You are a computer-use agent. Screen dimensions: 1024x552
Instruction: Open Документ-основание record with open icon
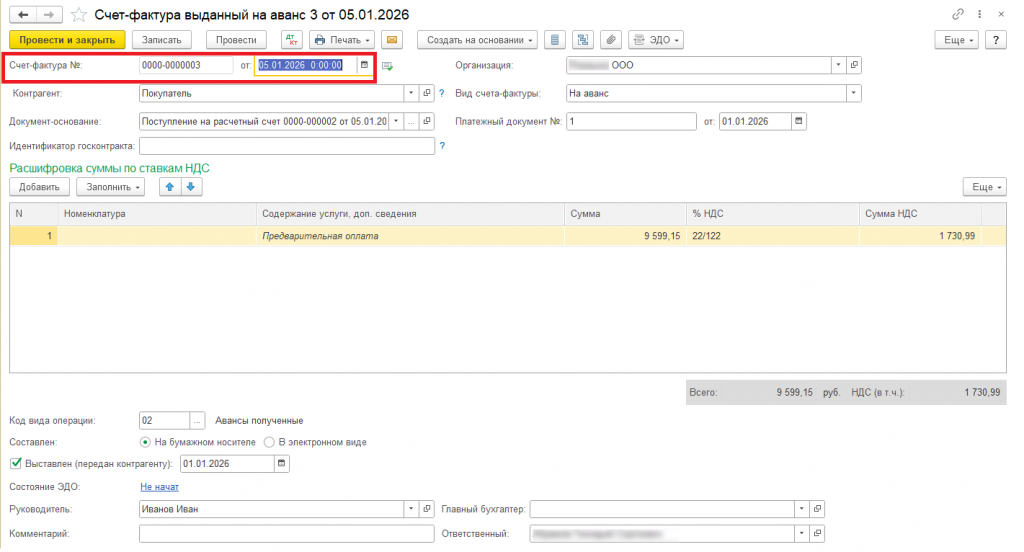point(427,121)
